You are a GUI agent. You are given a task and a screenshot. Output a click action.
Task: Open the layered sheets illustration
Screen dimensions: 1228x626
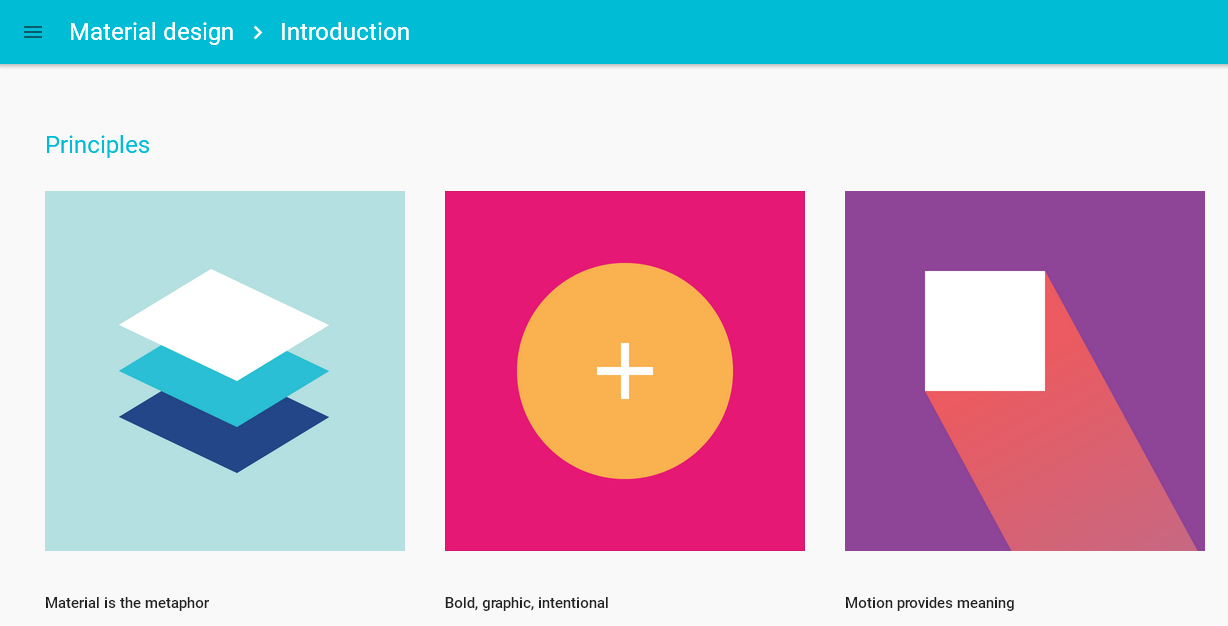click(225, 371)
